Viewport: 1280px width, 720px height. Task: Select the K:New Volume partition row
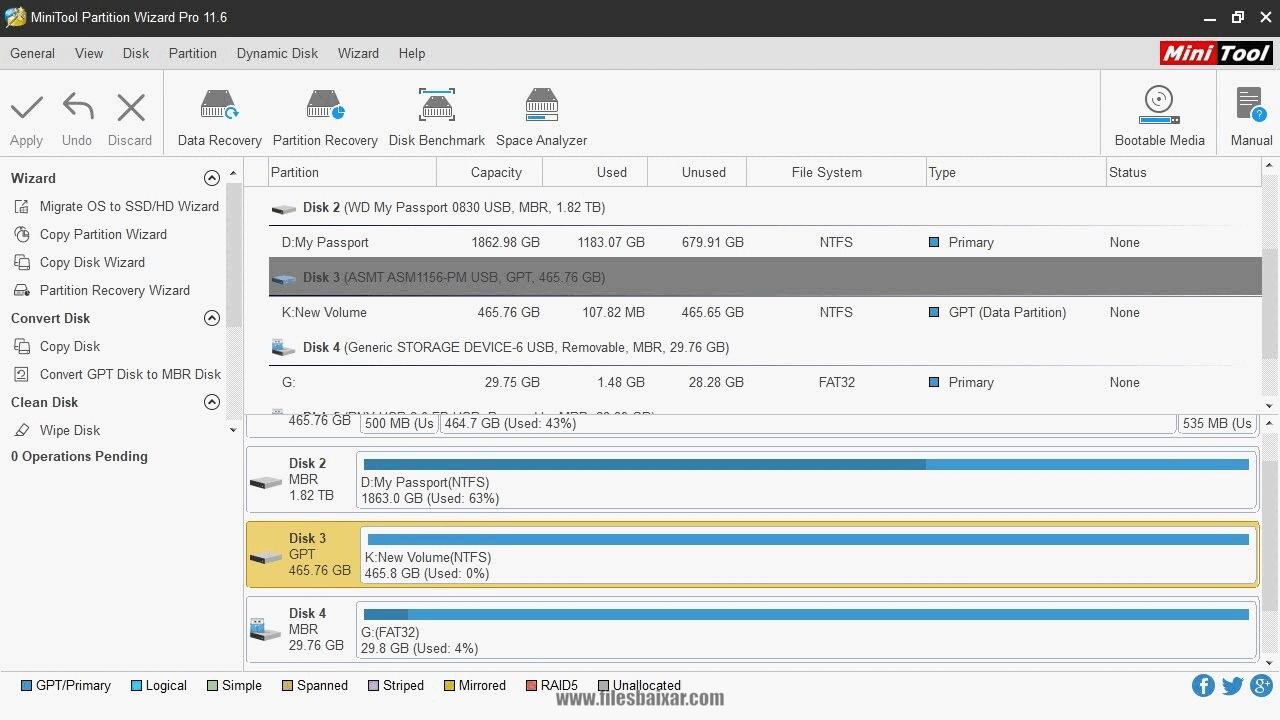tap(765, 312)
